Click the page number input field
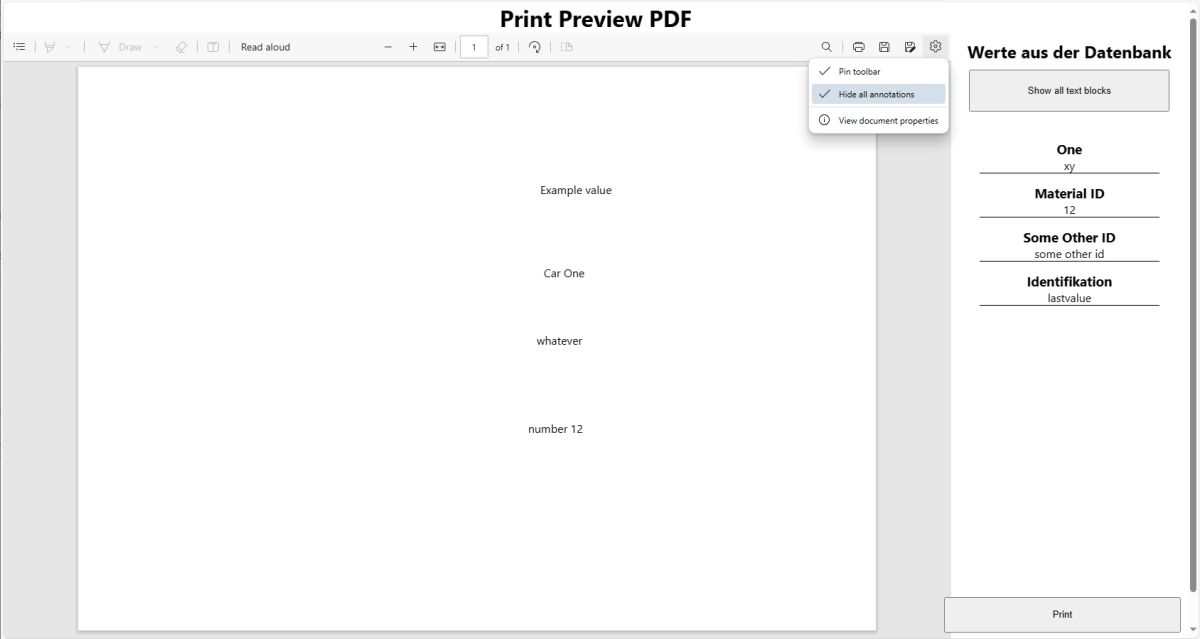 point(474,47)
